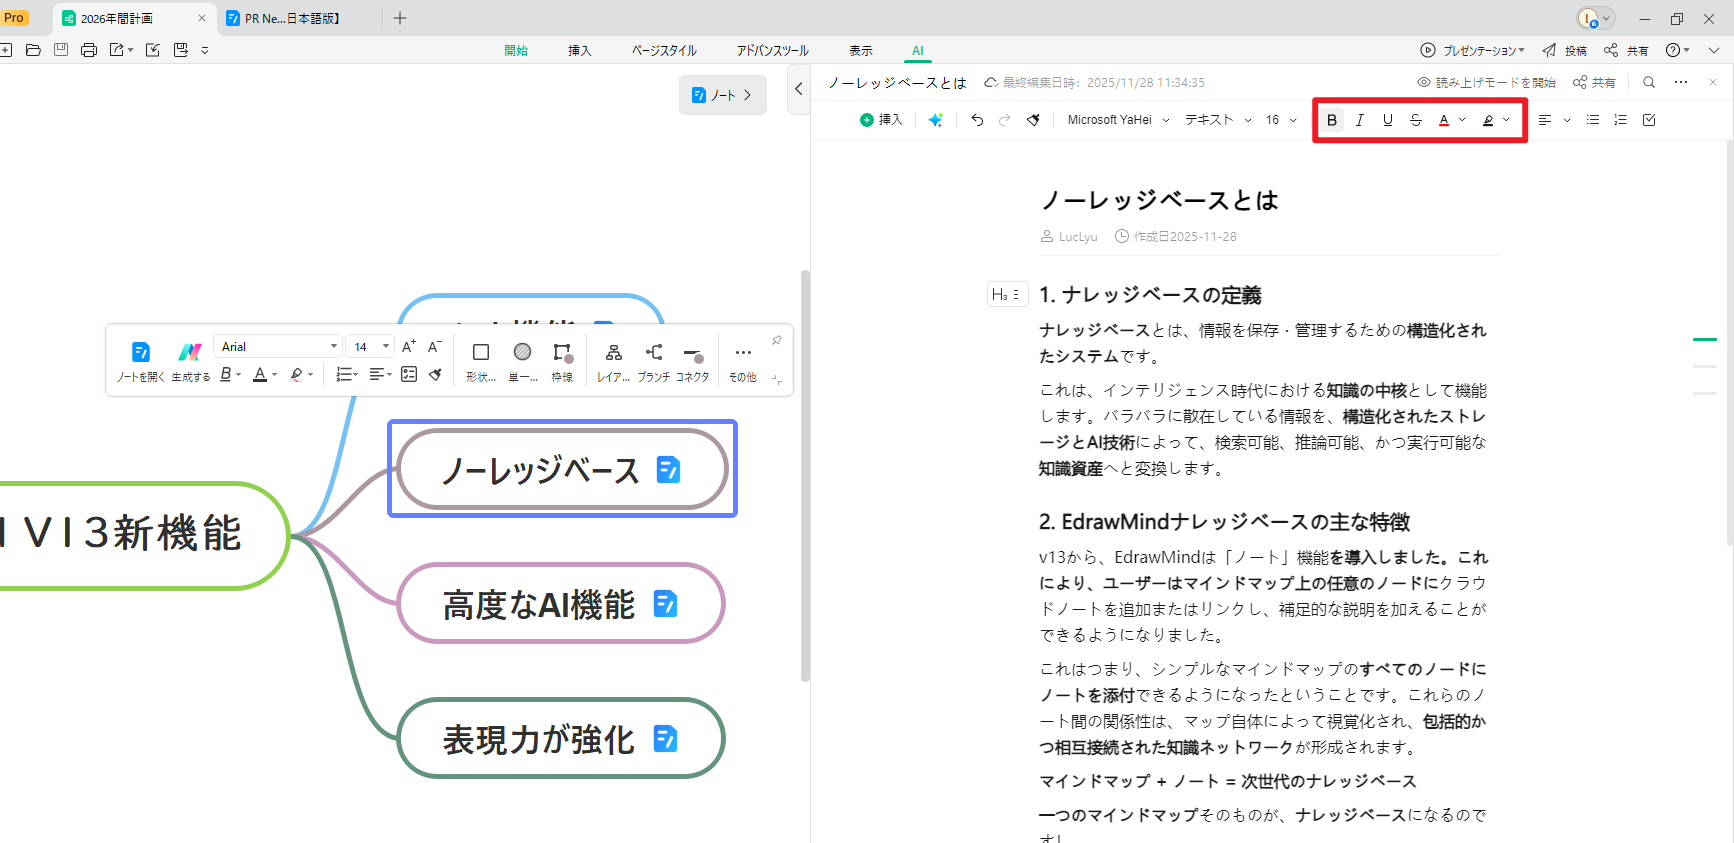Open the ページスタイル ribbon tab
Image resolution: width=1734 pixels, height=843 pixels.
tap(664, 50)
